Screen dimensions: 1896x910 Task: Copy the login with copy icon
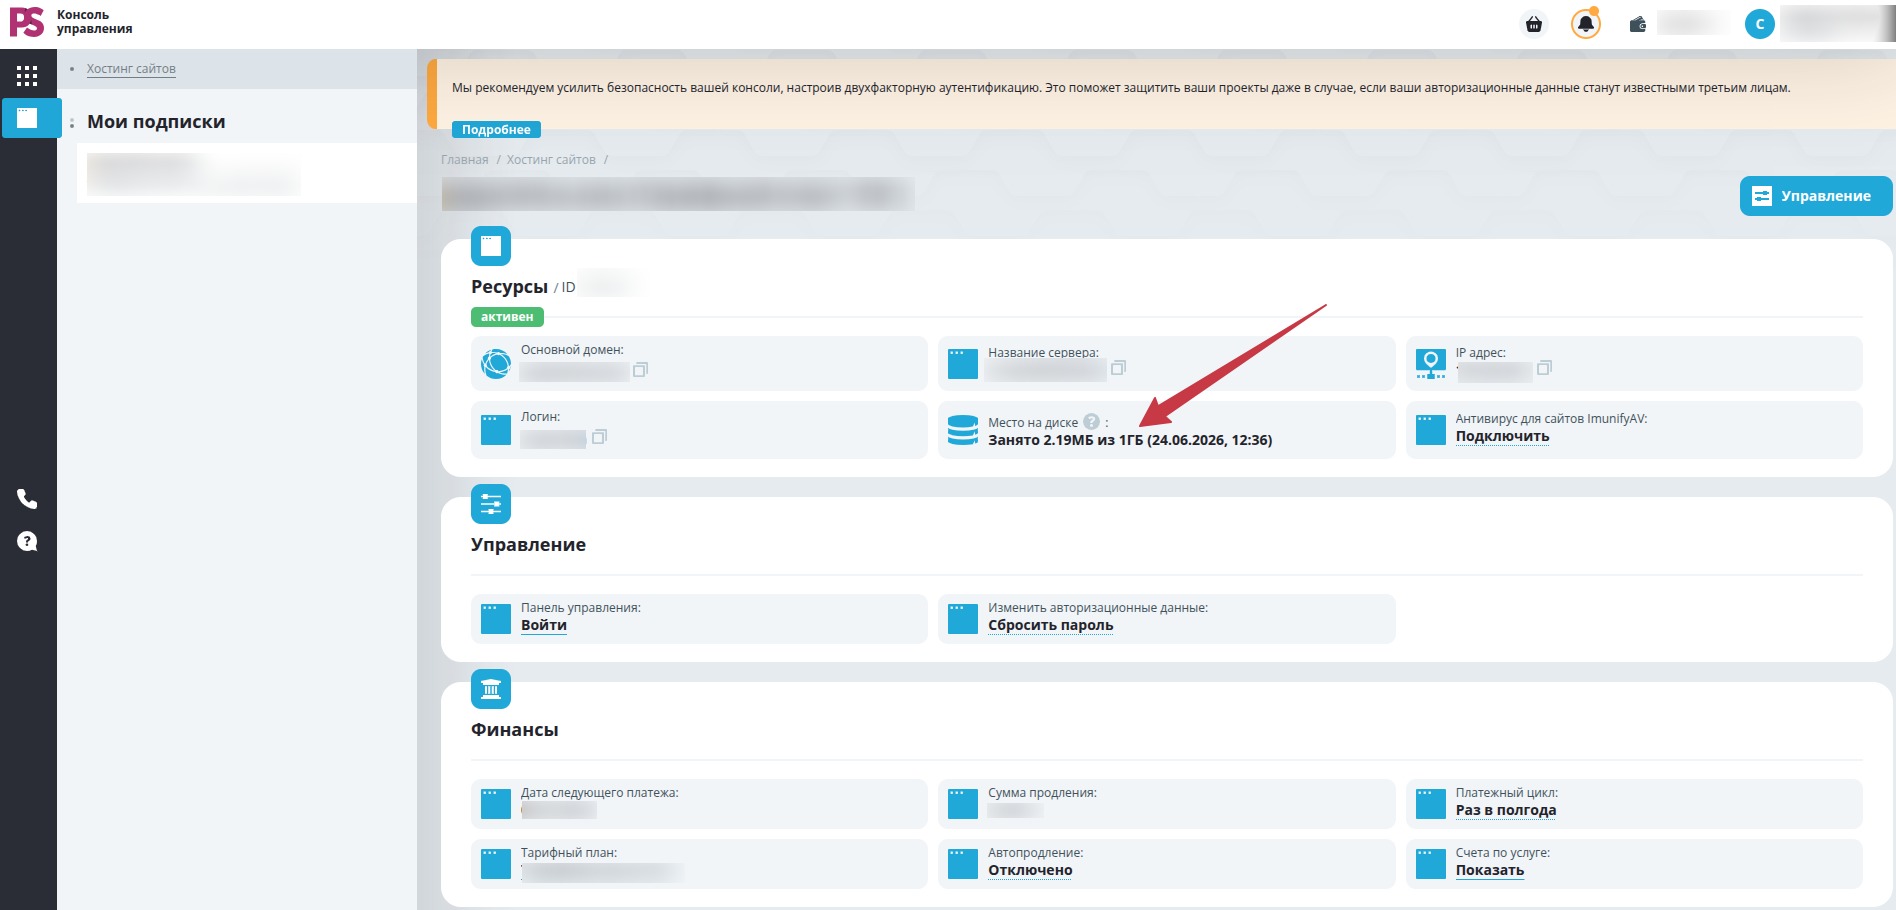pyautogui.click(x=599, y=437)
